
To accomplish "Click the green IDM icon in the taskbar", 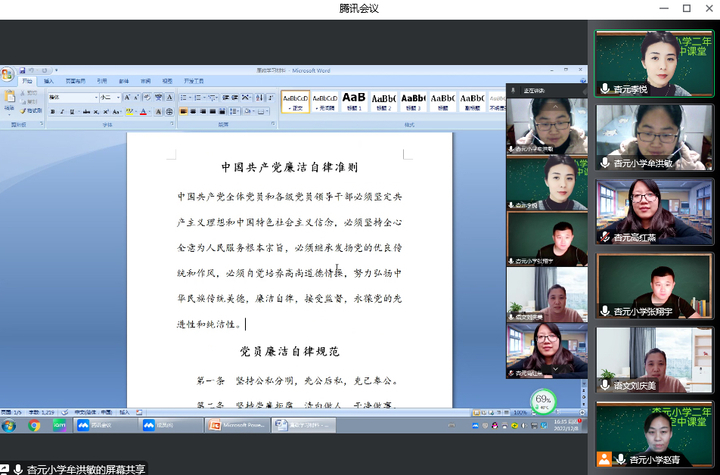I will pos(60,425).
